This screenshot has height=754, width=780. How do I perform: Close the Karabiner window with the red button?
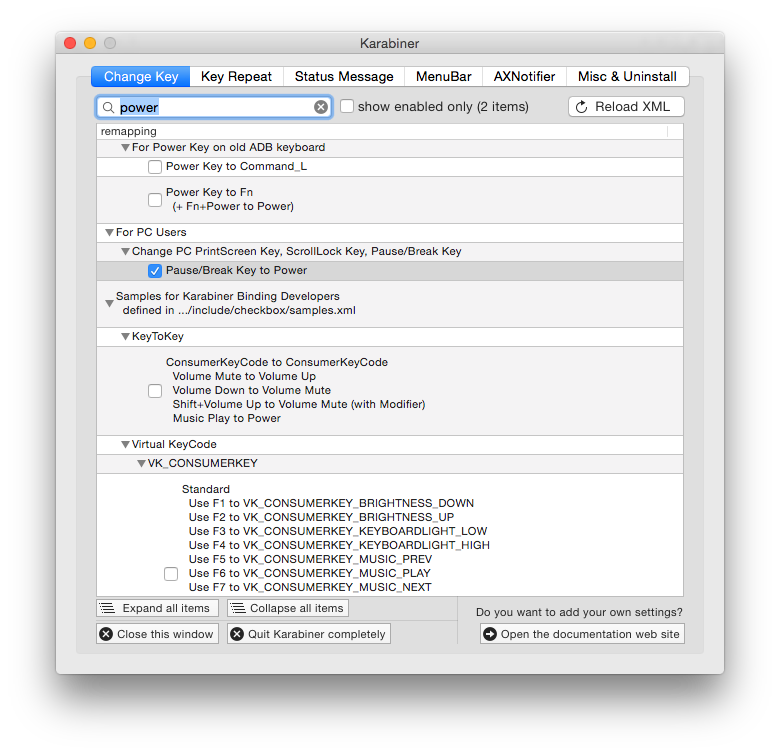(x=70, y=43)
